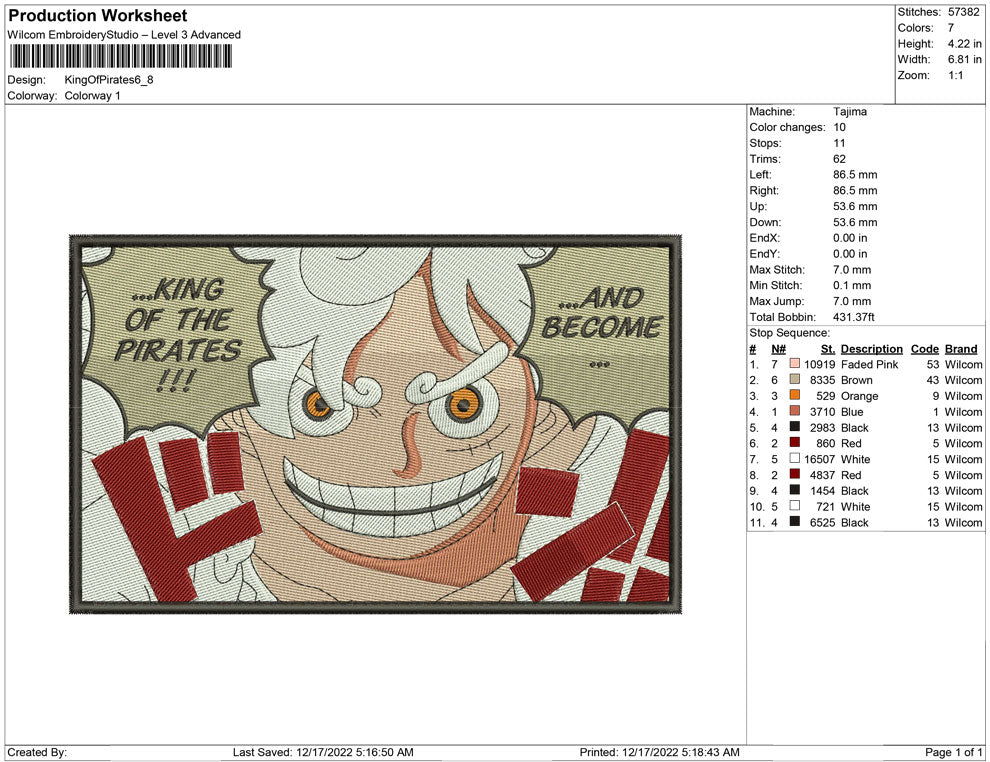Sort by the St. column header
The width and height of the screenshot is (990, 762).
click(827, 348)
